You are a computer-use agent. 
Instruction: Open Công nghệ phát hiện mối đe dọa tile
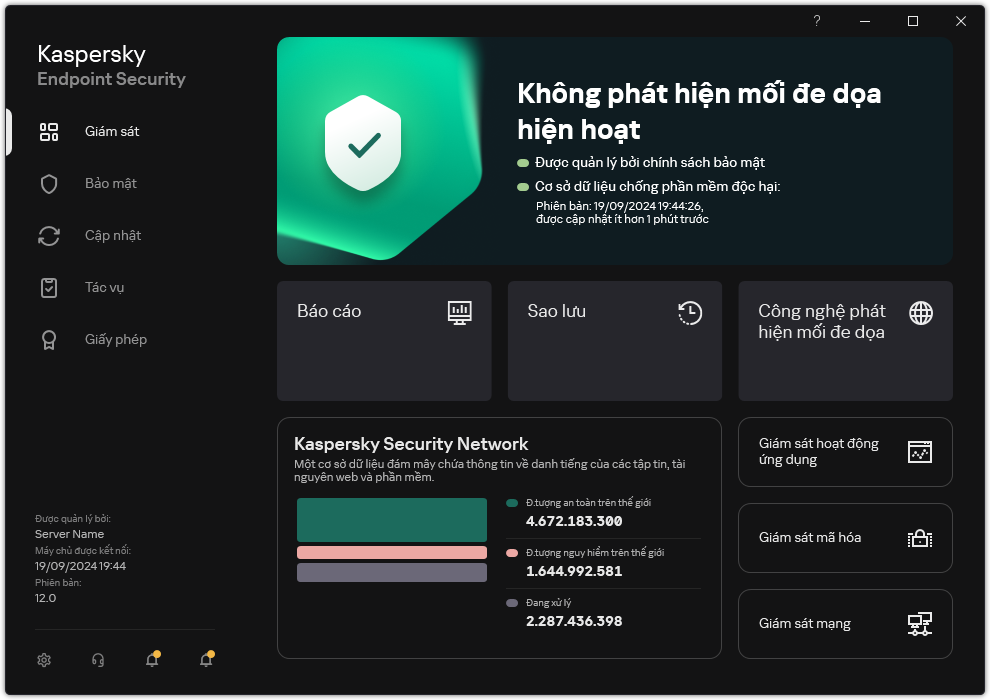tap(845, 341)
